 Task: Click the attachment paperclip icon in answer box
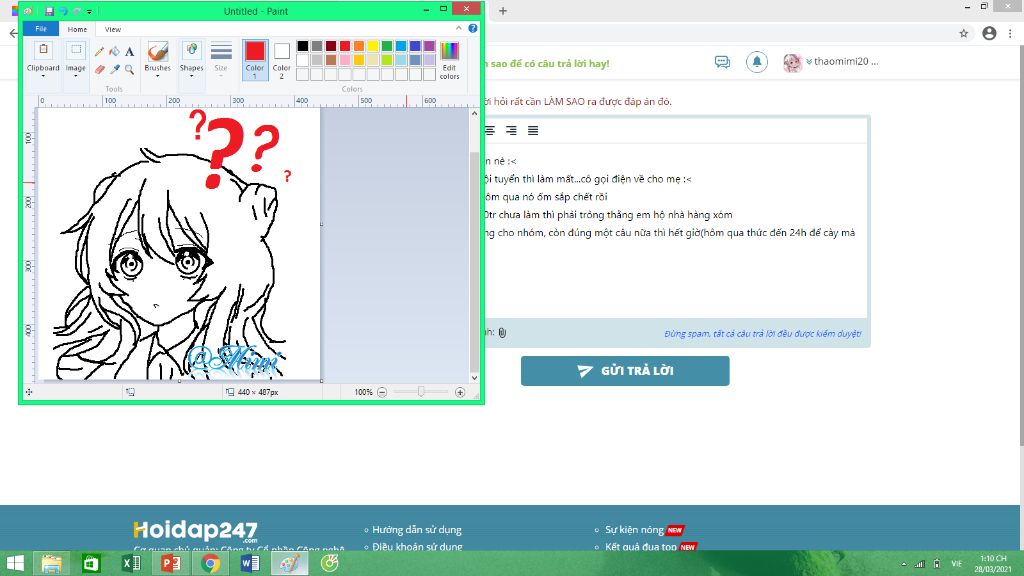[502, 332]
